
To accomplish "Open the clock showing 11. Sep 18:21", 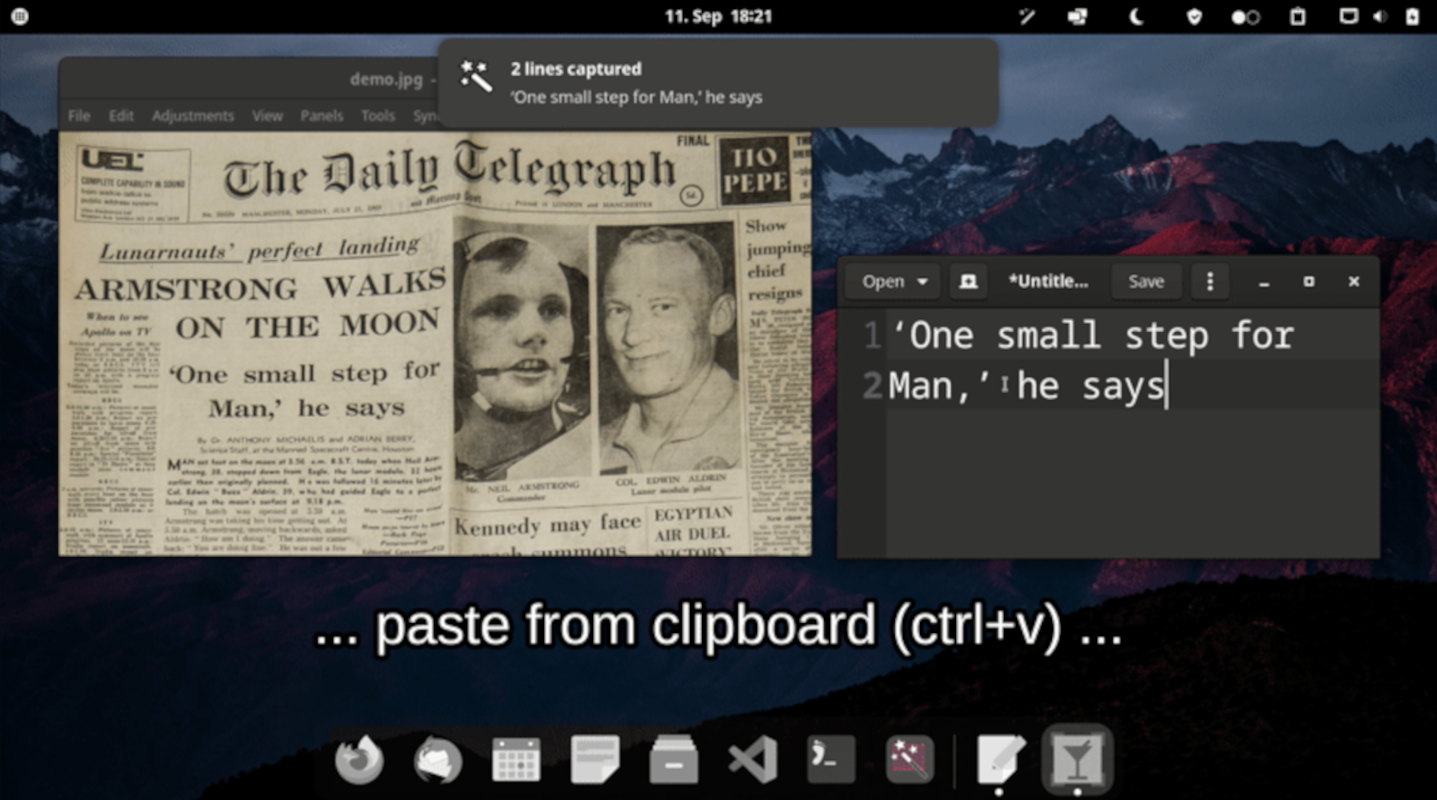I will pyautogui.click(x=718, y=16).
